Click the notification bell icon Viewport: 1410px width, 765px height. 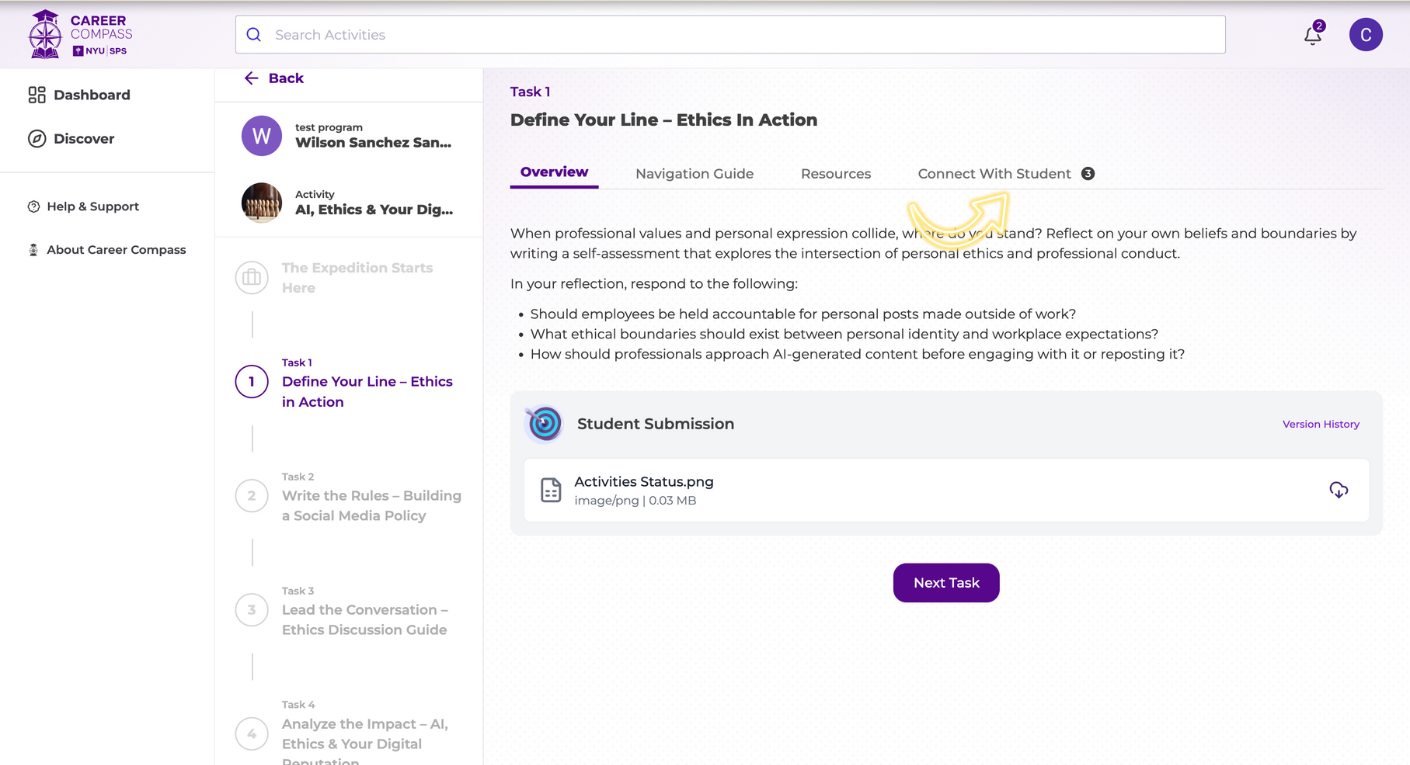pyautogui.click(x=1312, y=35)
